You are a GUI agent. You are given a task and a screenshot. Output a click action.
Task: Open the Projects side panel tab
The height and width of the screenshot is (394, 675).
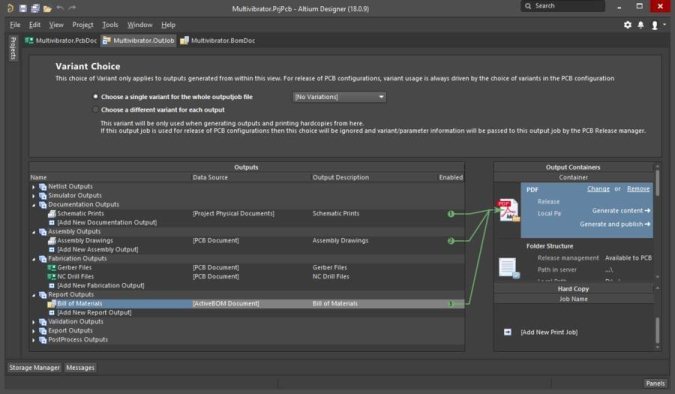[x=13, y=48]
